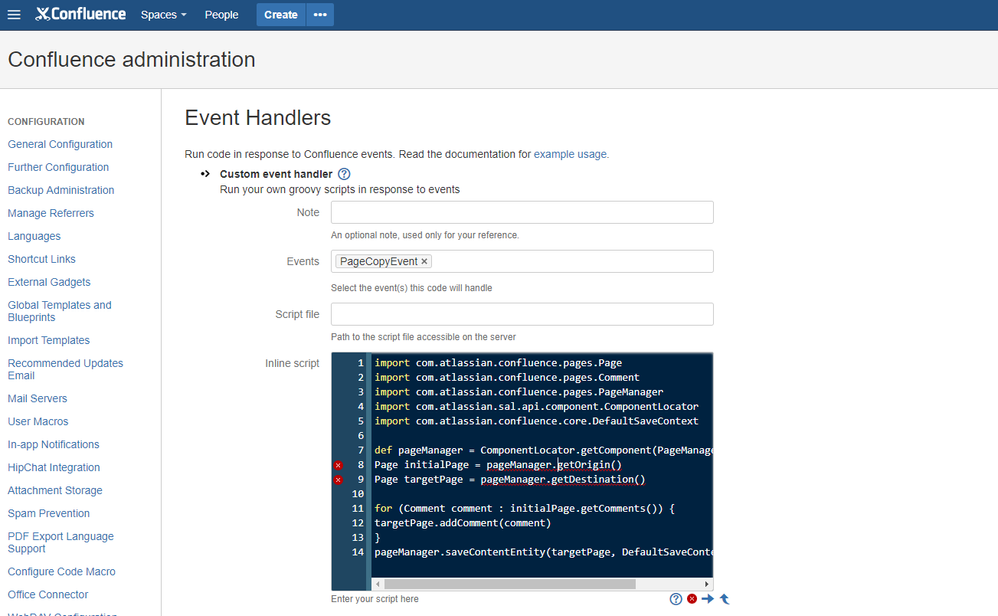Go to Confluence home via the logo

coord(80,14)
